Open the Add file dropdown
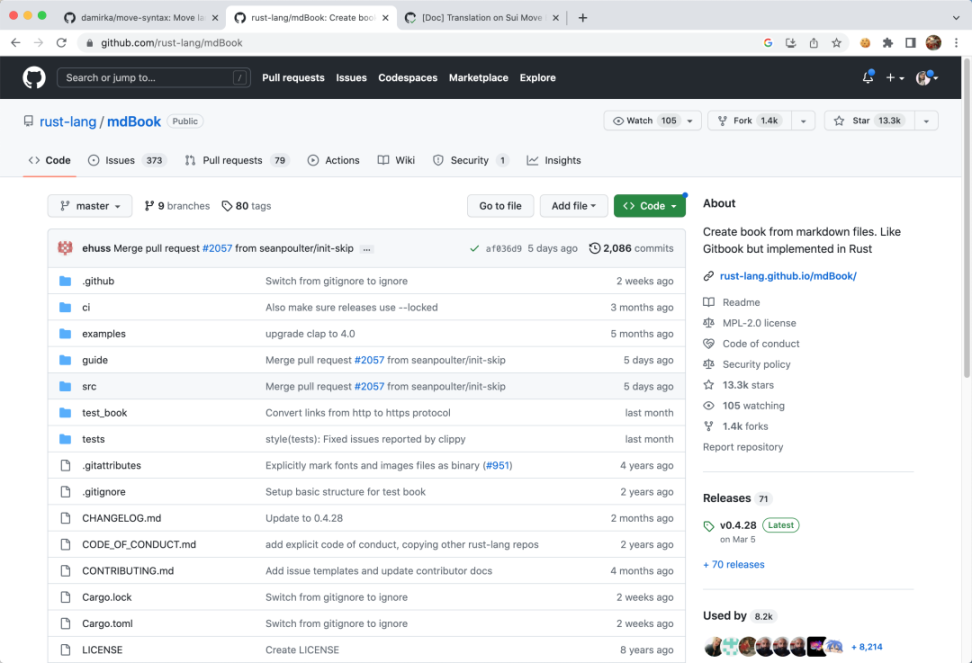Image resolution: width=972 pixels, height=663 pixels. click(574, 206)
